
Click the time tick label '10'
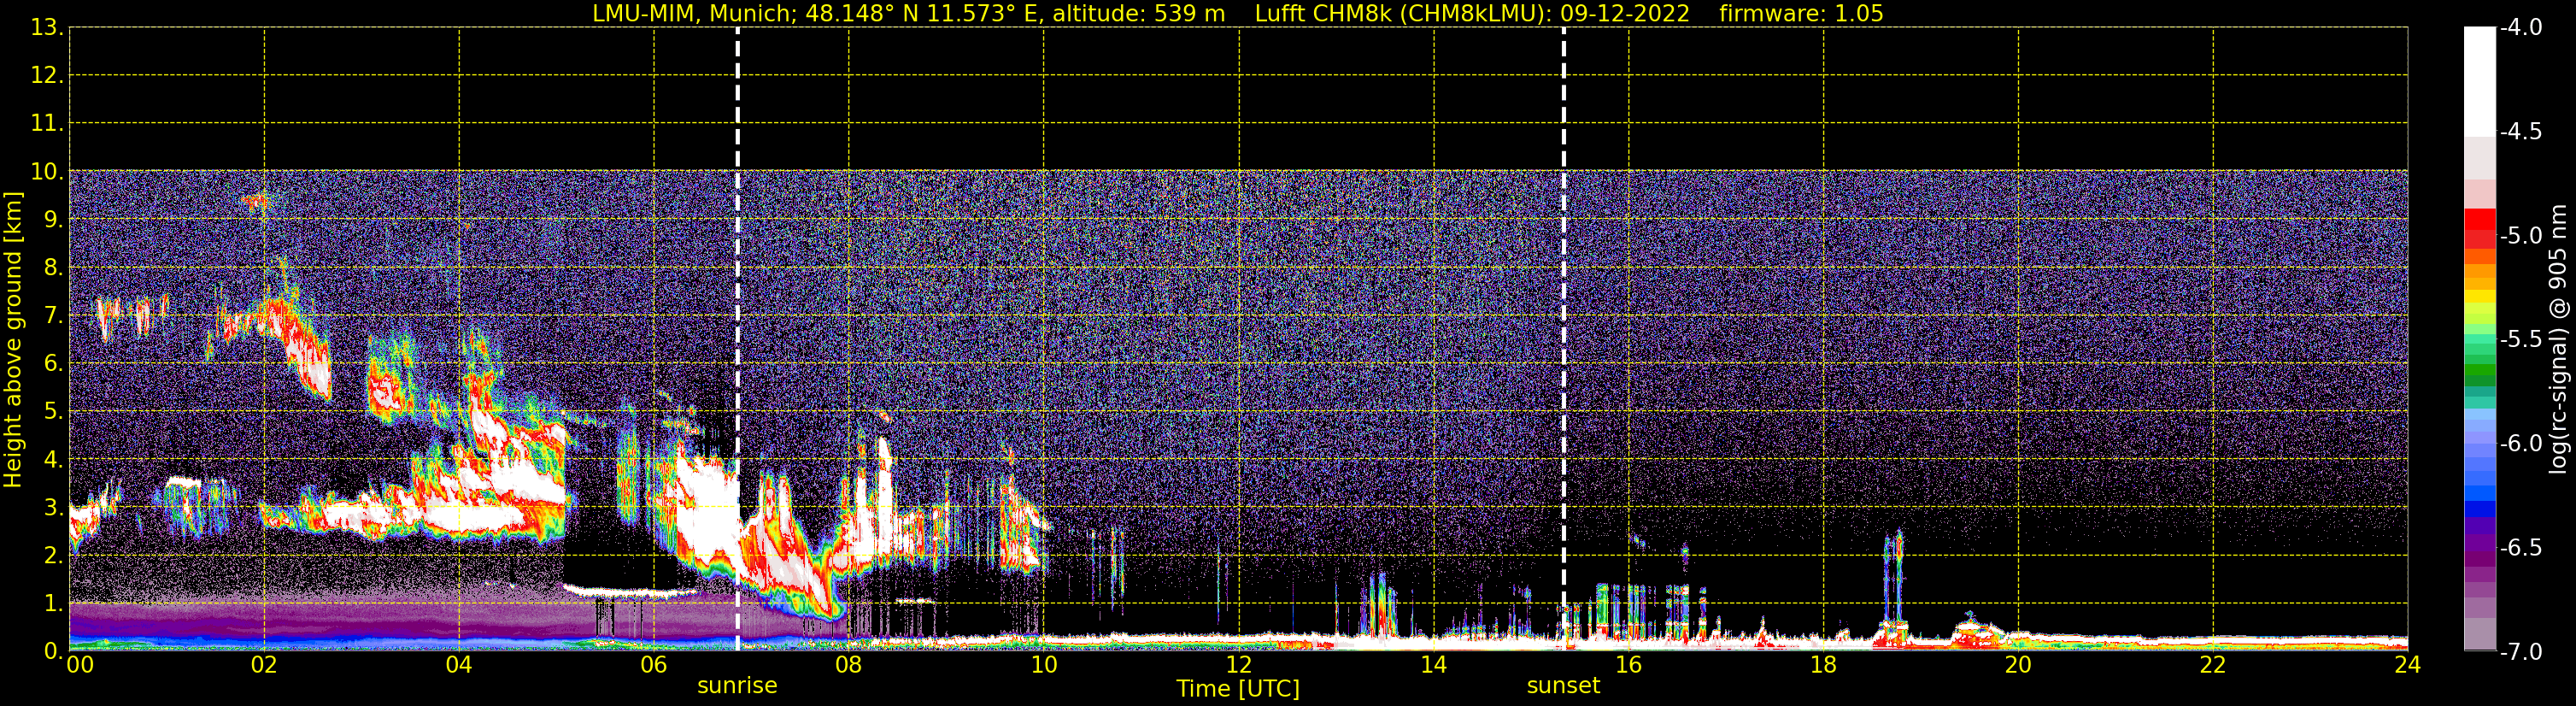pyautogui.click(x=1044, y=666)
